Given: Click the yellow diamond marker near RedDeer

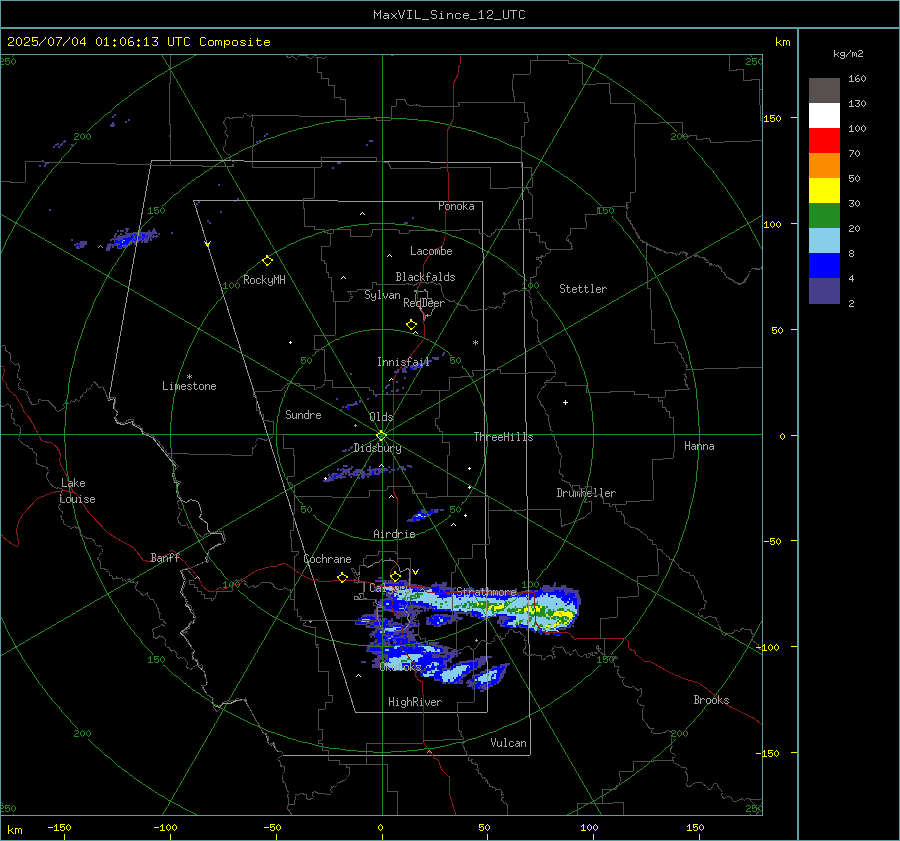Looking at the screenshot, I should point(411,325).
